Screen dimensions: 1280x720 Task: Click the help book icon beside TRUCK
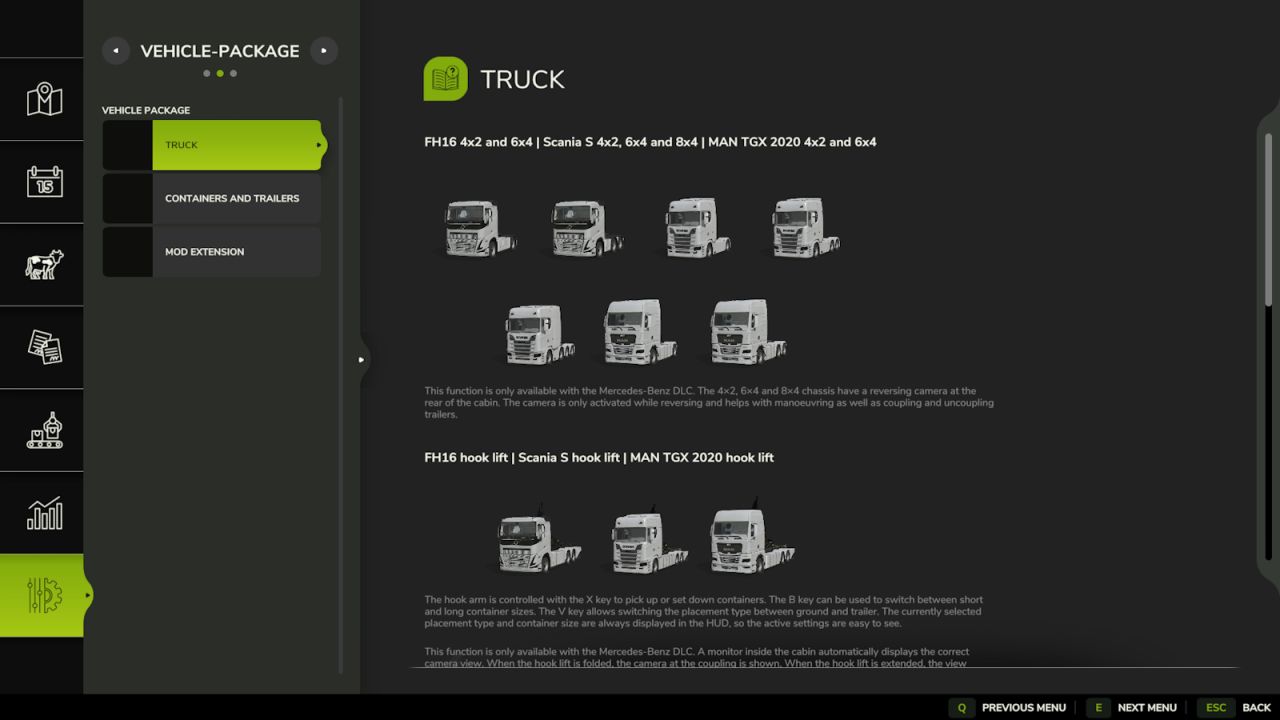point(445,79)
